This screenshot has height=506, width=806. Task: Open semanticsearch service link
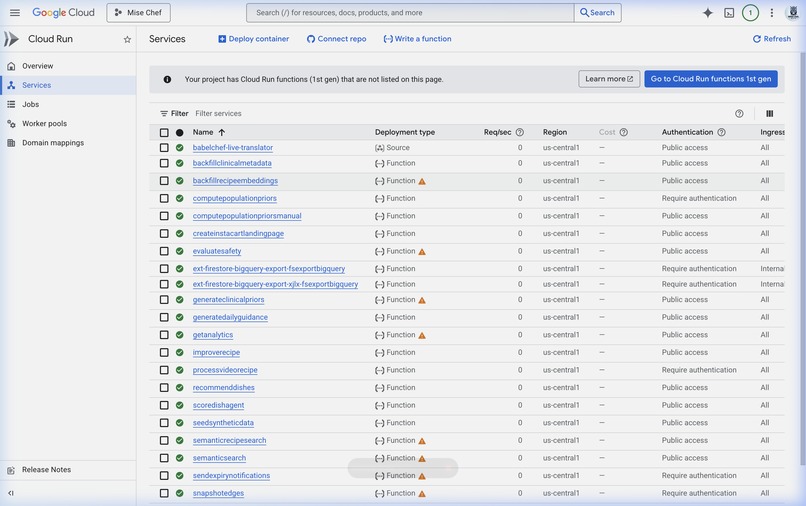pos(219,458)
